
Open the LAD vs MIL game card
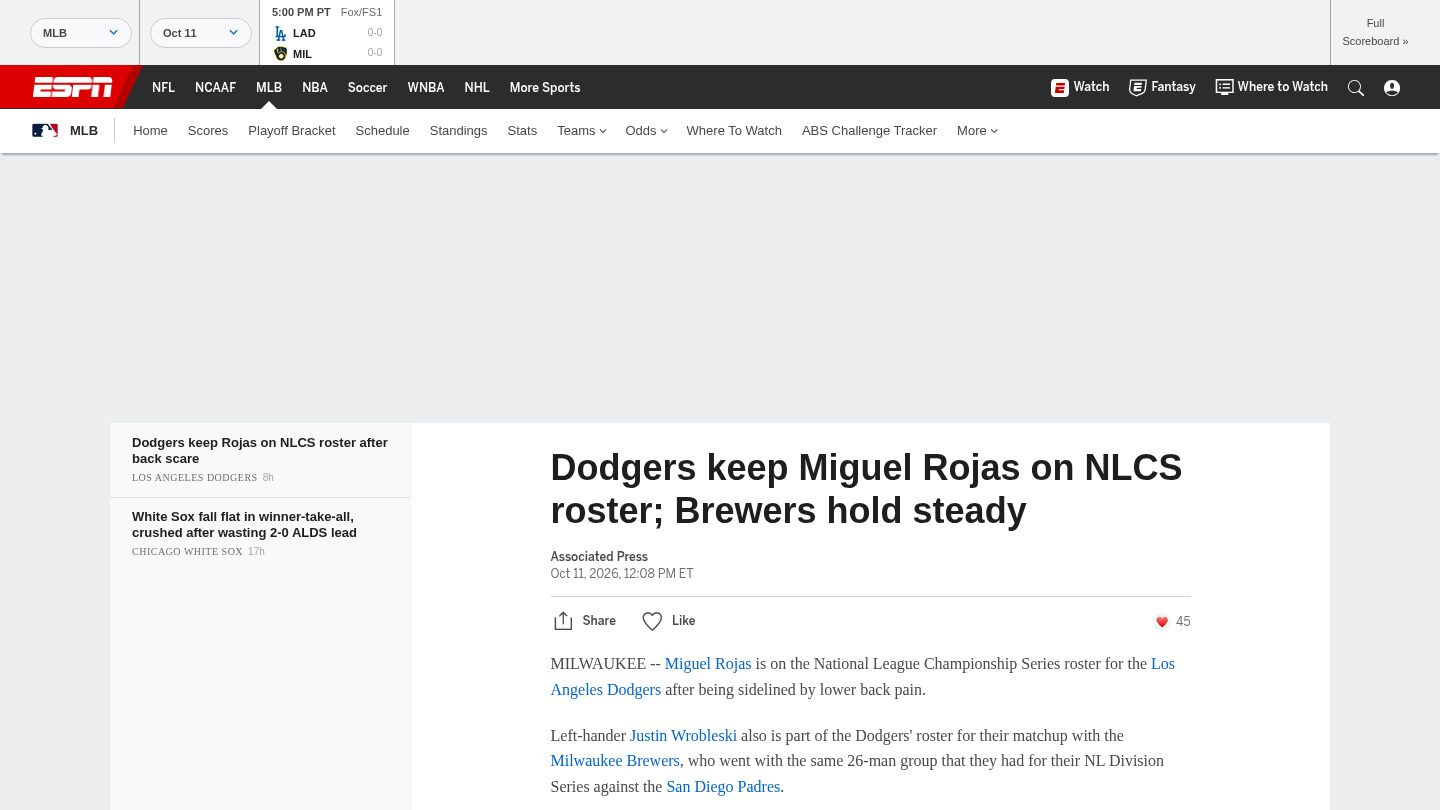[x=327, y=33]
